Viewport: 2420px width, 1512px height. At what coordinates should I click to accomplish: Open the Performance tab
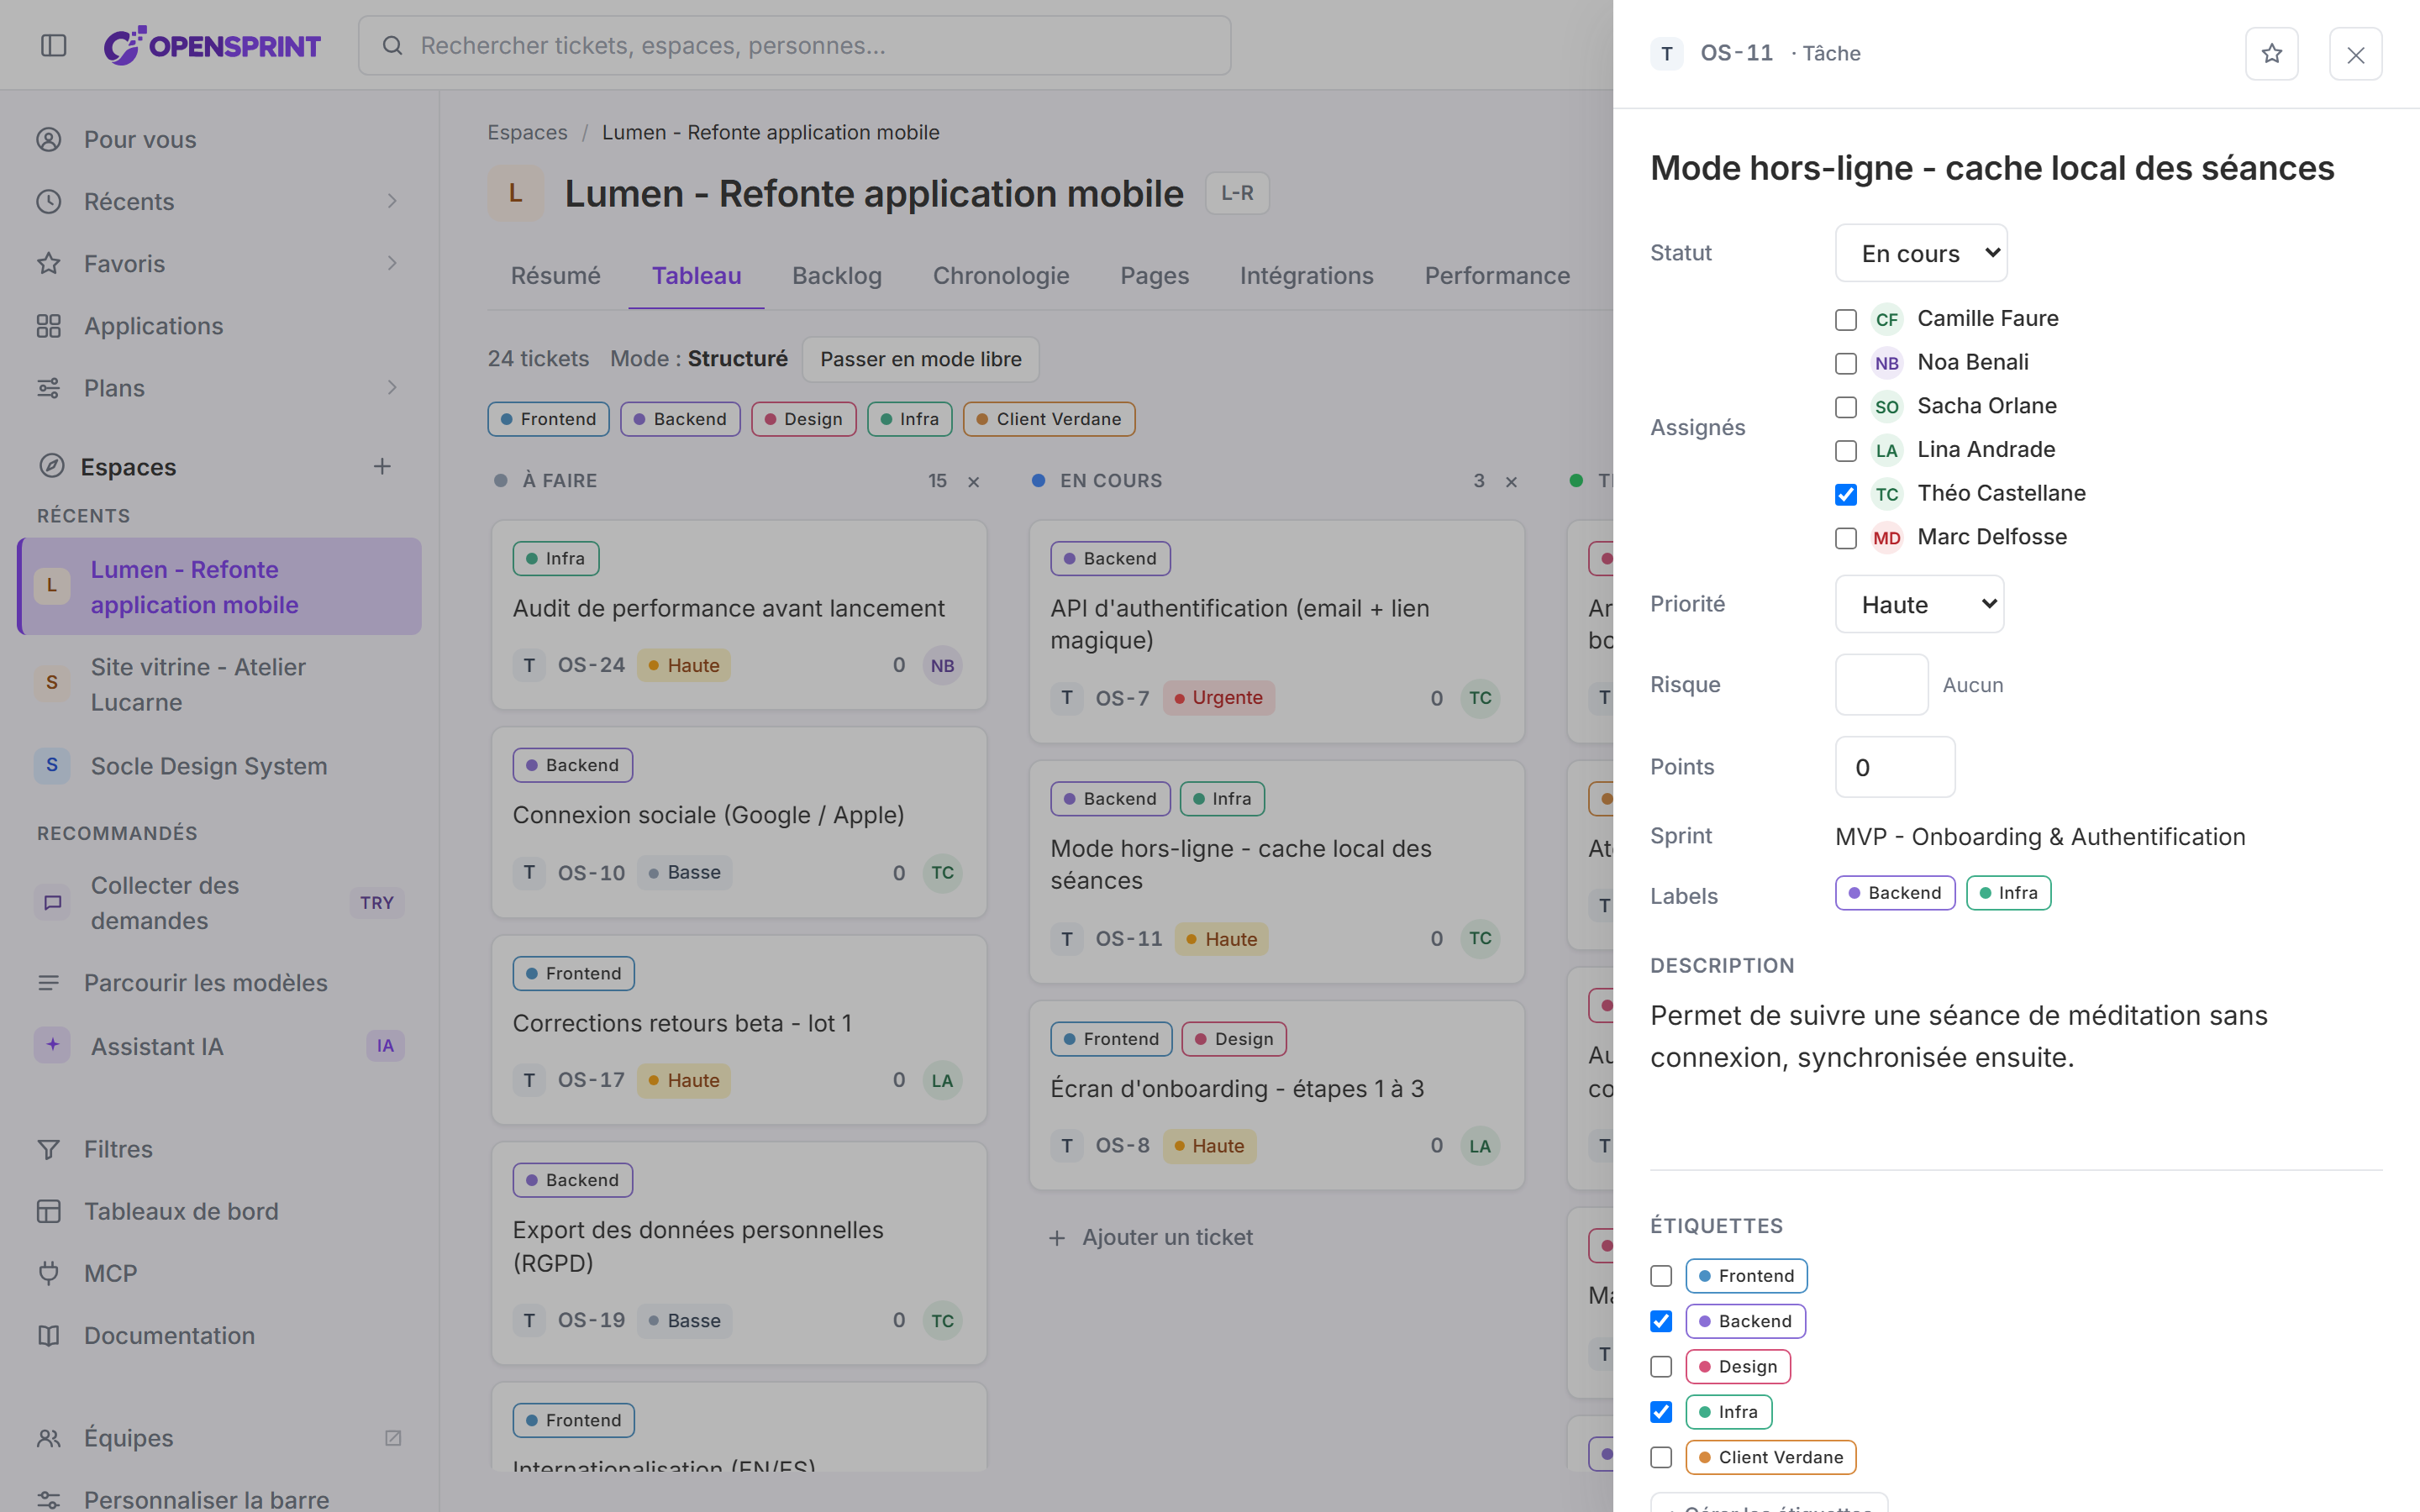tap(1497, 276)
